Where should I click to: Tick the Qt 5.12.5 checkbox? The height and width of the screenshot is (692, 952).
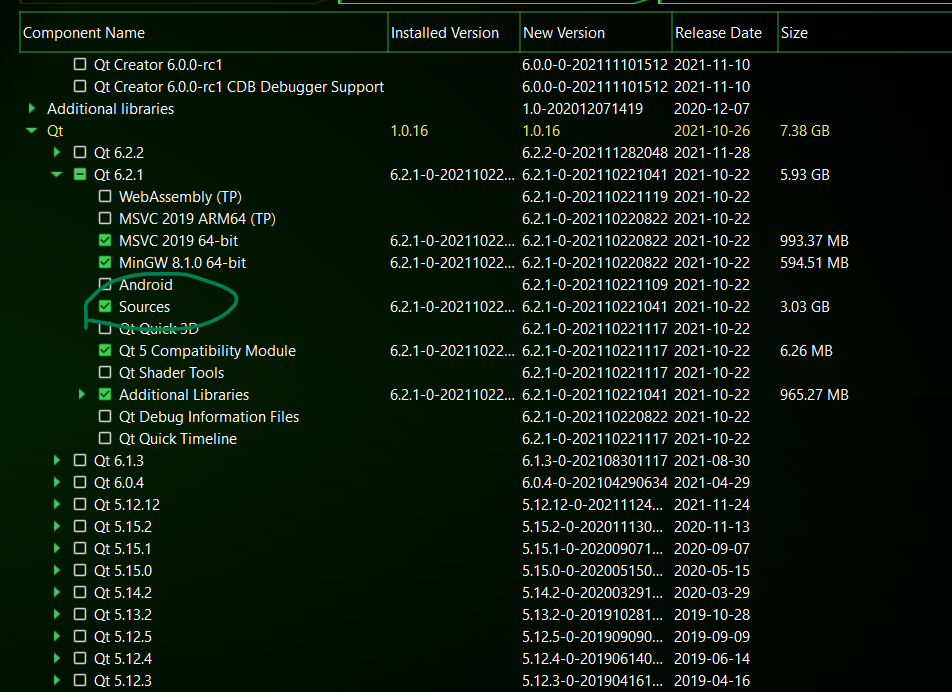click(x=80, y=636)
